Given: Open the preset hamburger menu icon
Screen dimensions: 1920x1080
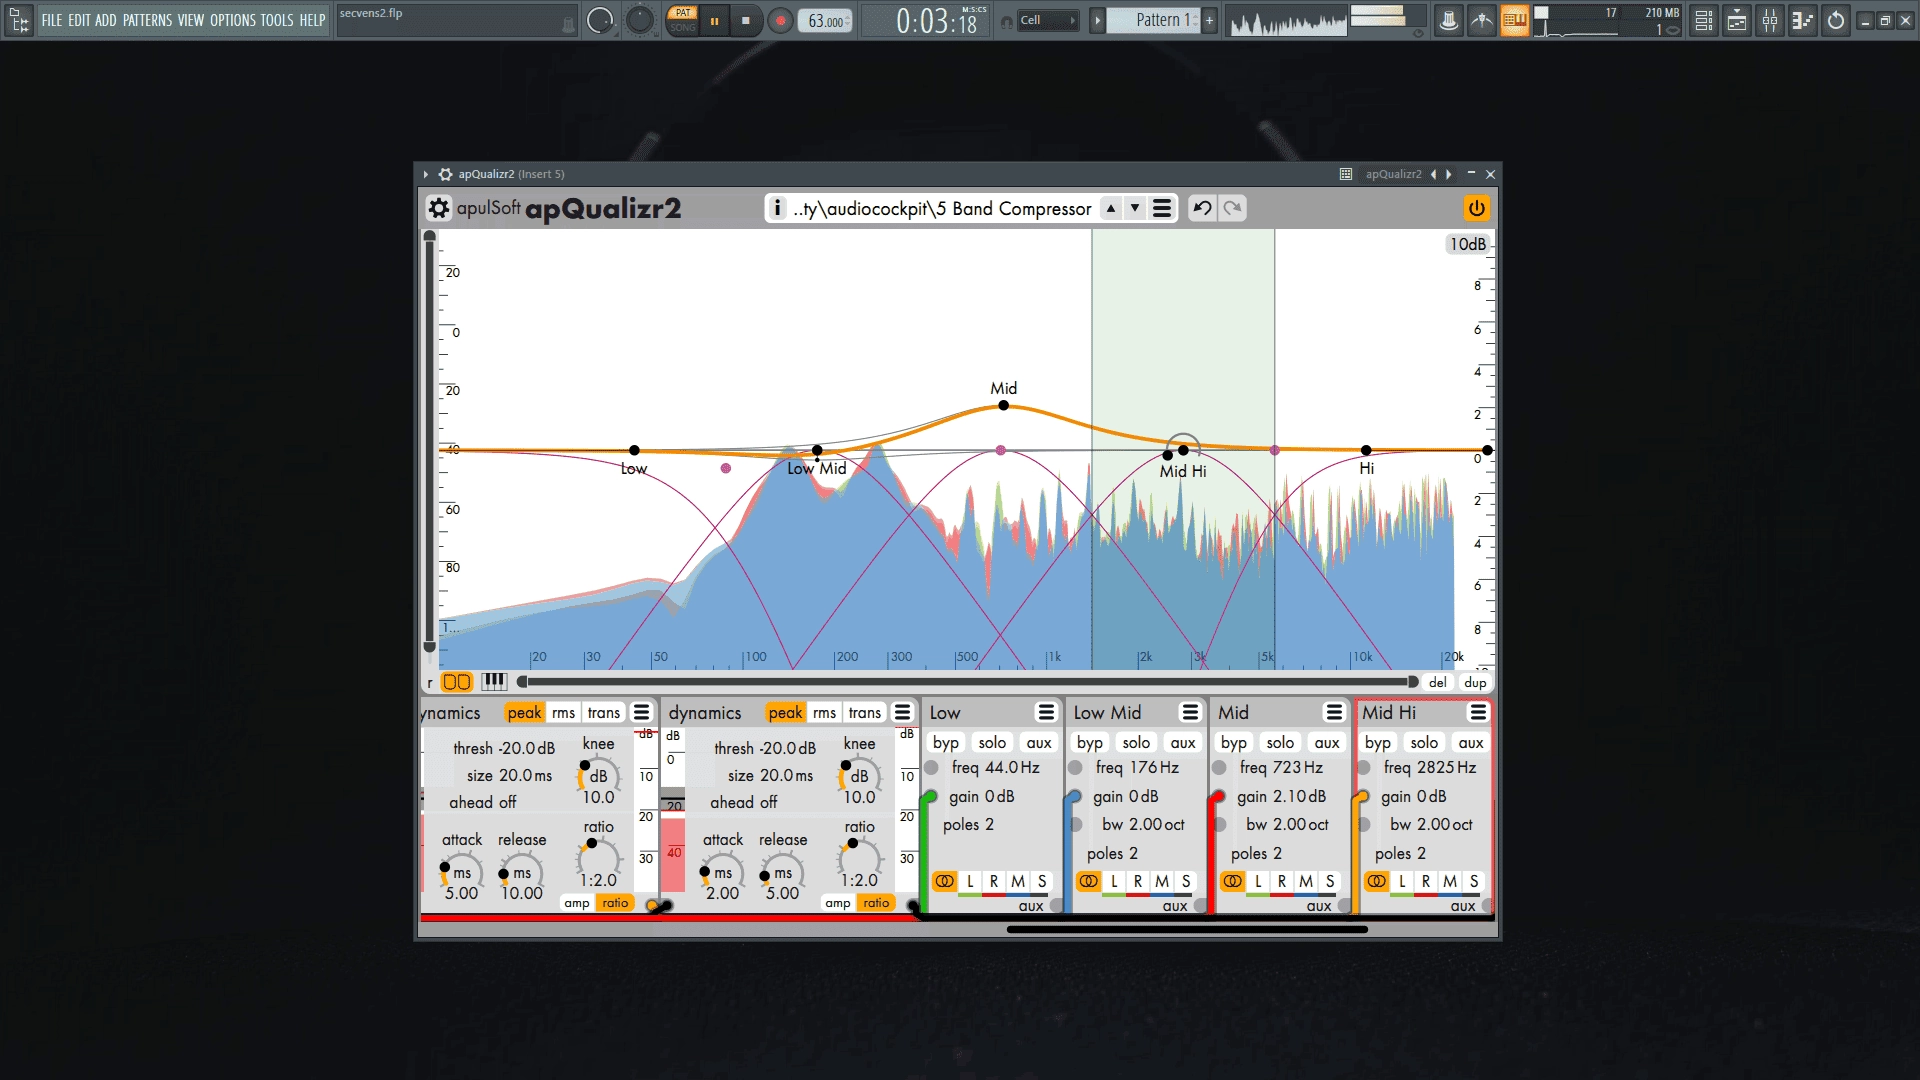Looking at the screenshot, I should tap(1162, 208).
